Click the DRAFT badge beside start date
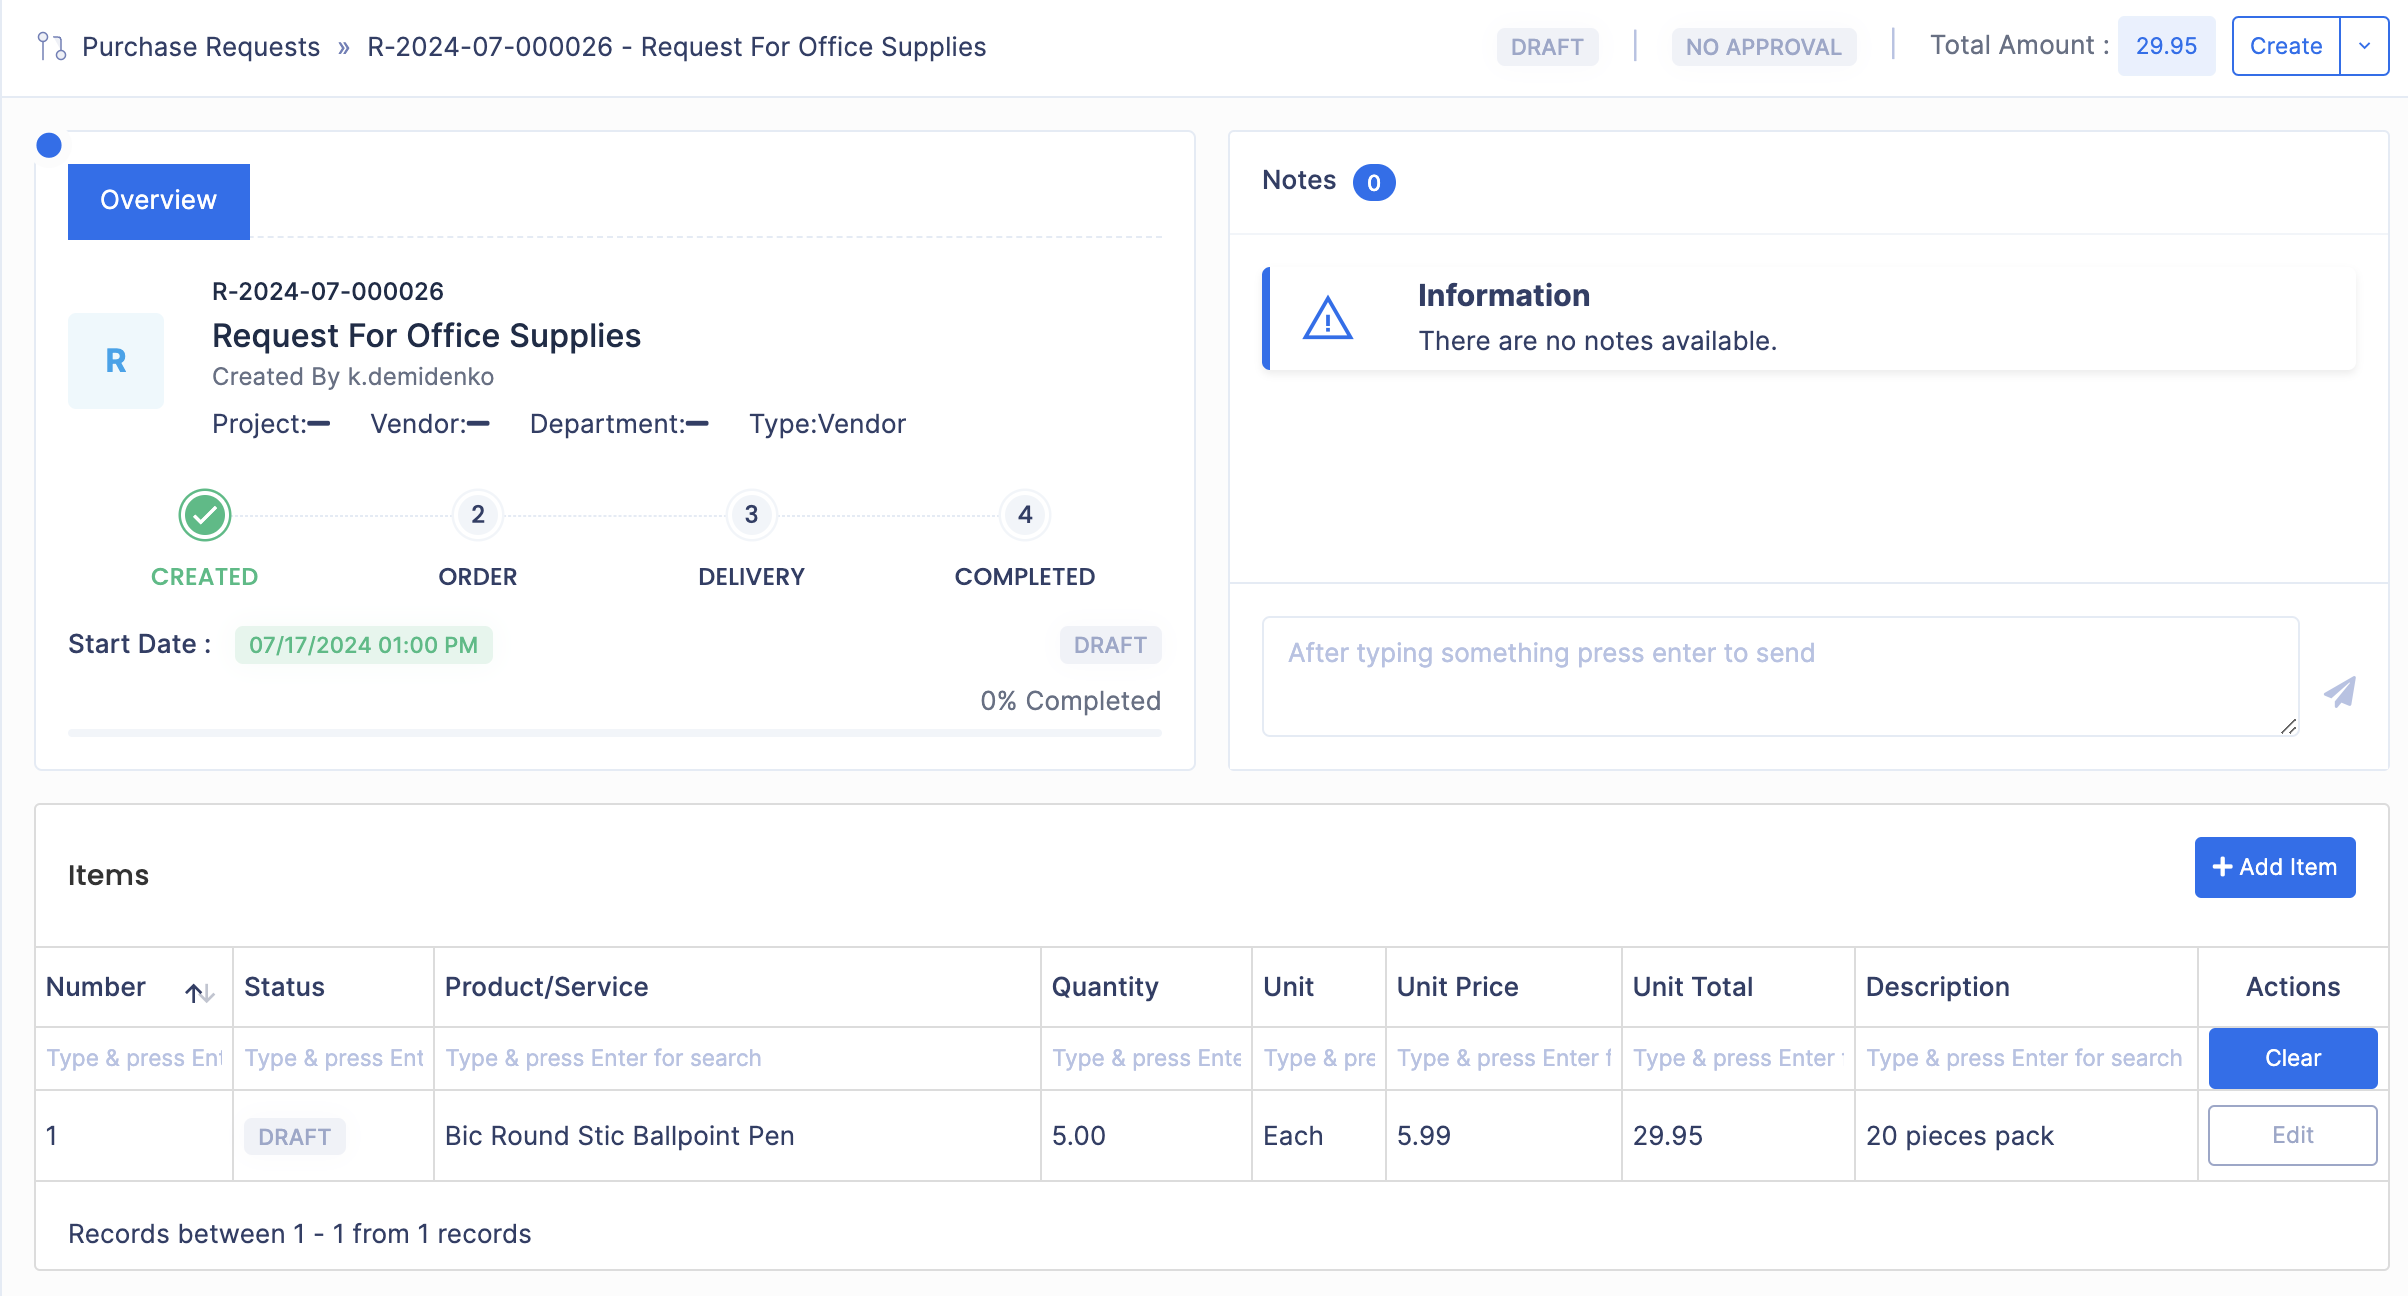The image size is (2408, 1296). coord(1110,645)
